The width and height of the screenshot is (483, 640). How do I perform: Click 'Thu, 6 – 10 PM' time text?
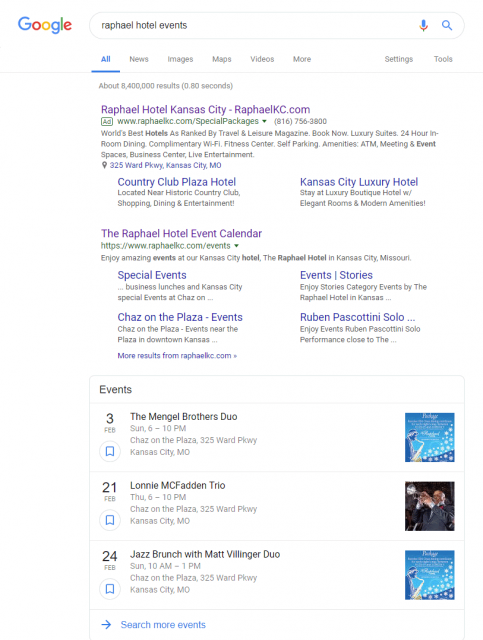point(158,497)
